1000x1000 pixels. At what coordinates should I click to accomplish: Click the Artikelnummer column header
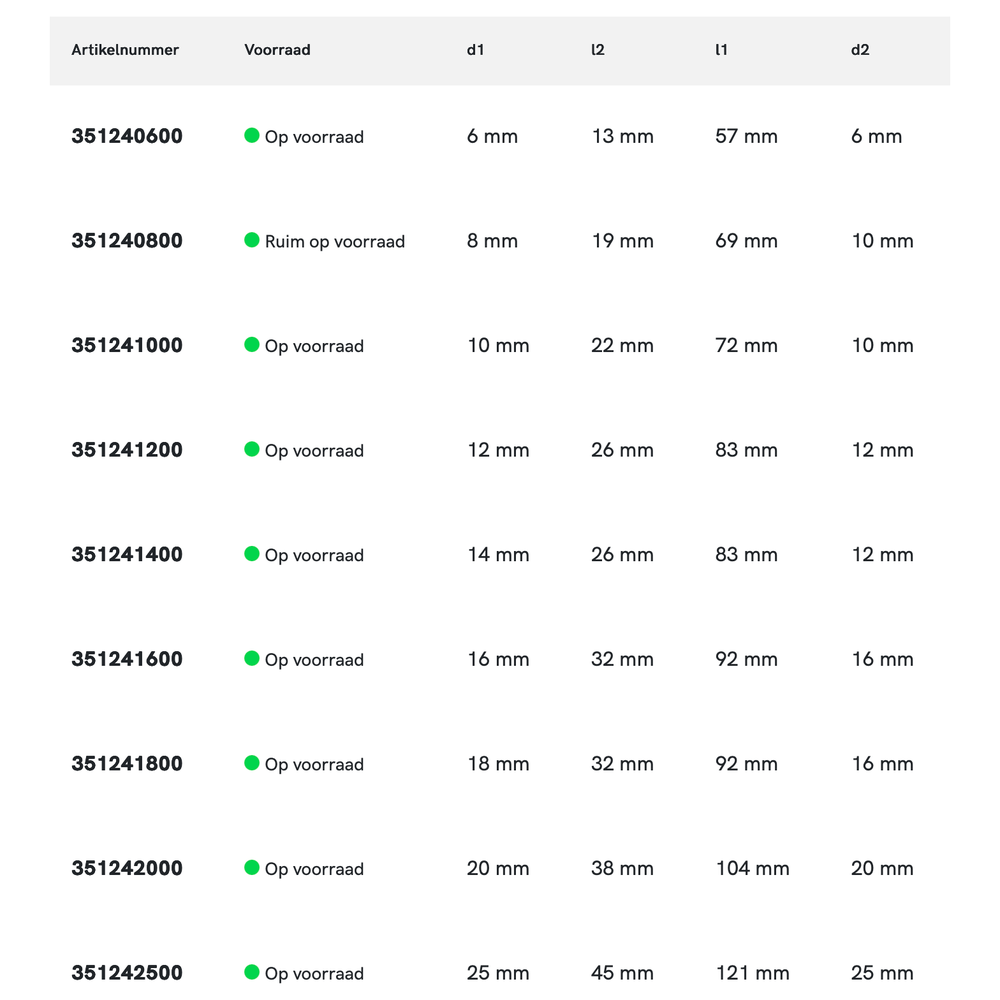(x=125, y=50)
